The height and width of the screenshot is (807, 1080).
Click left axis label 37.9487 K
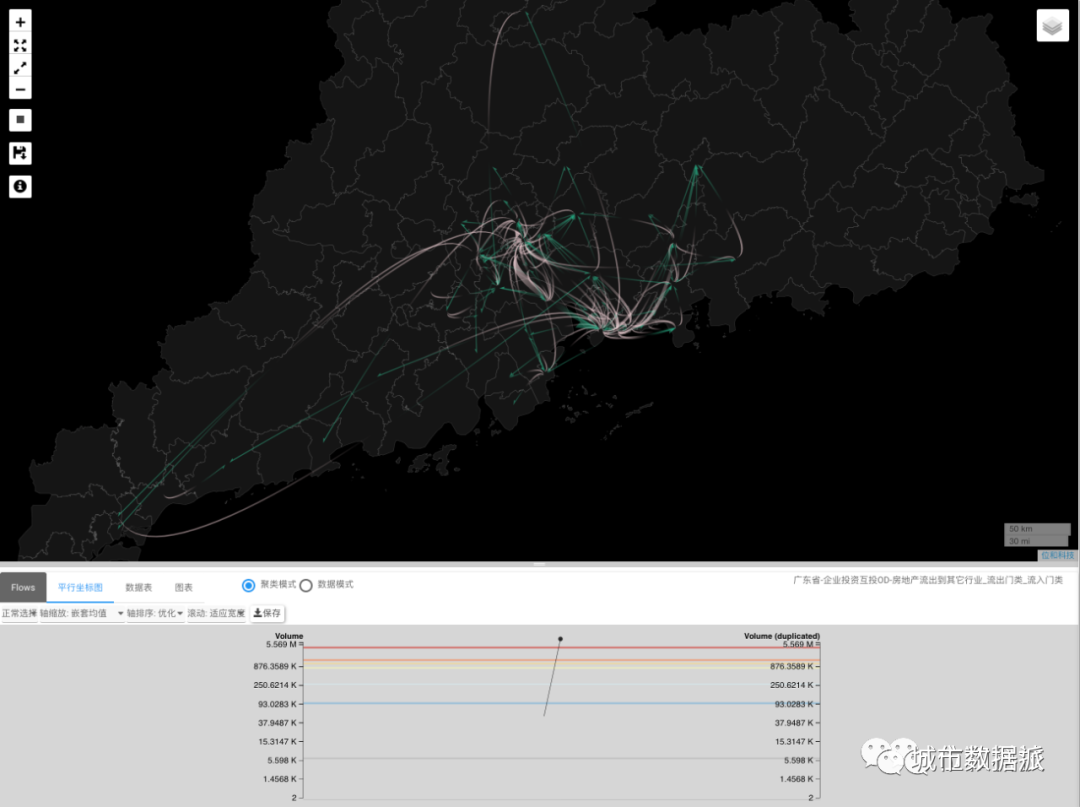277,723
